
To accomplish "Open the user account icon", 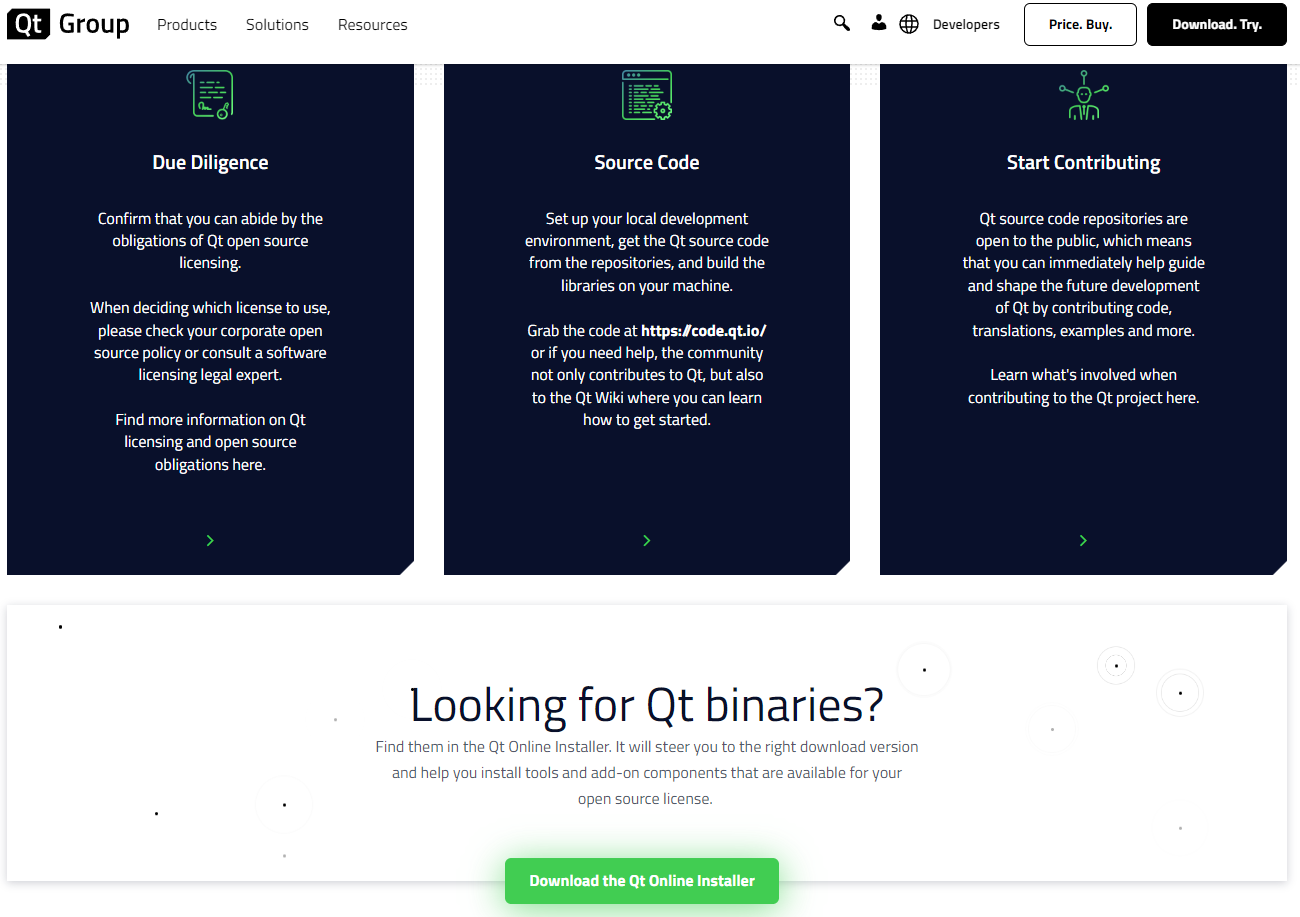I will coord(878,23).
